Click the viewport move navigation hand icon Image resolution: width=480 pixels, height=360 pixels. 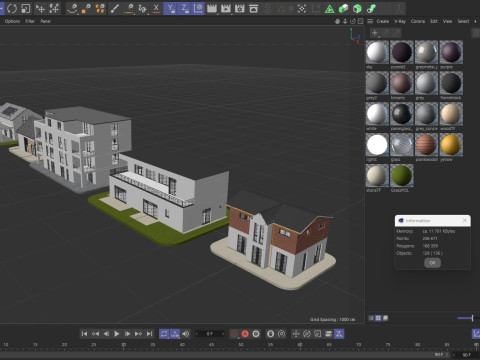[337, 21]
